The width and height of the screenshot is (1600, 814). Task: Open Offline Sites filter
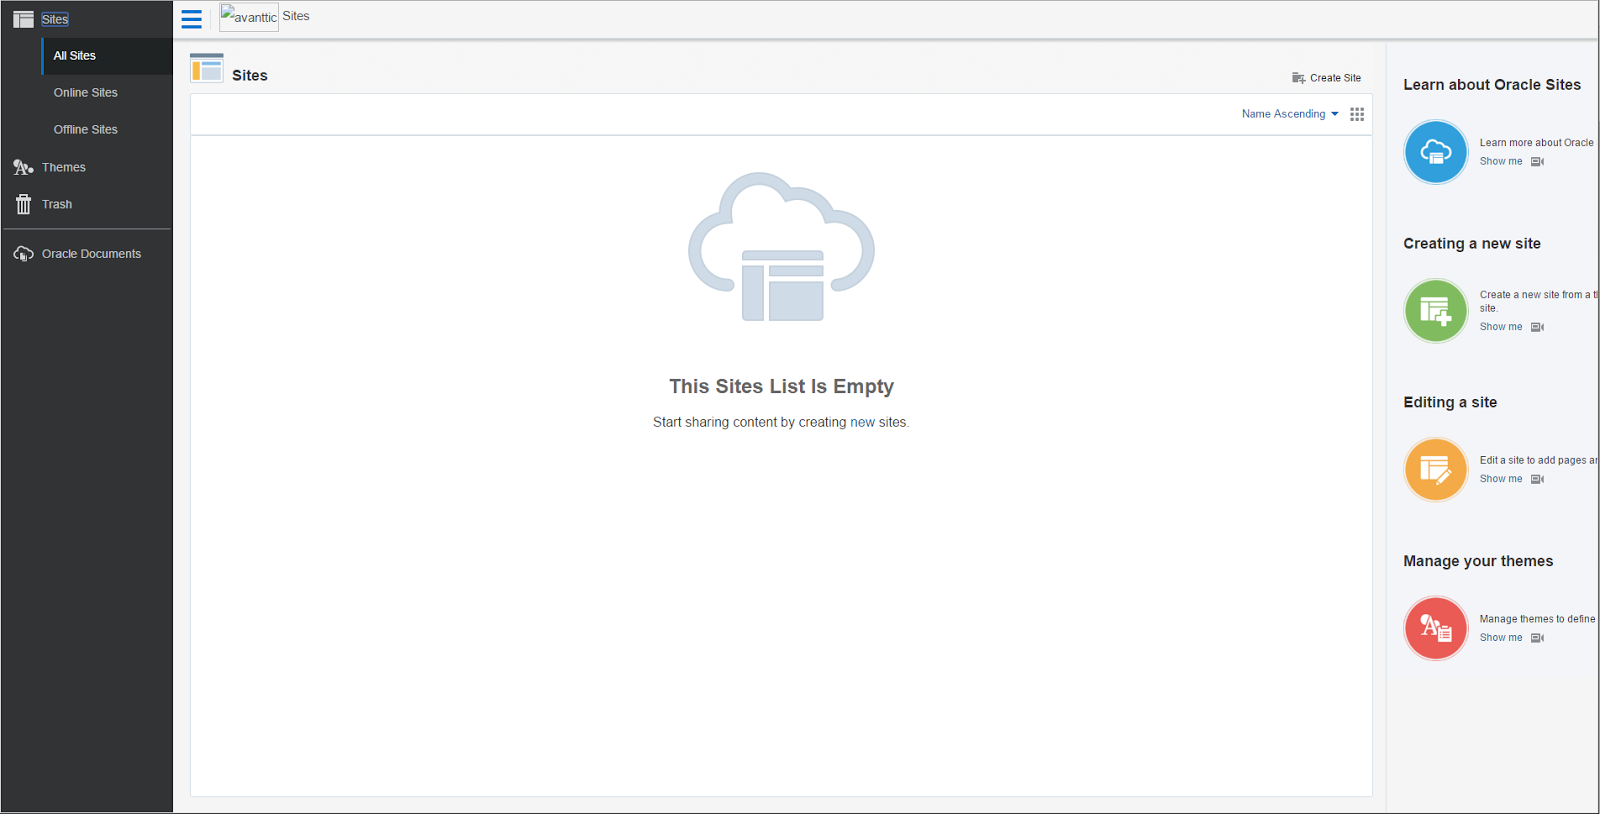pos(86,130)
